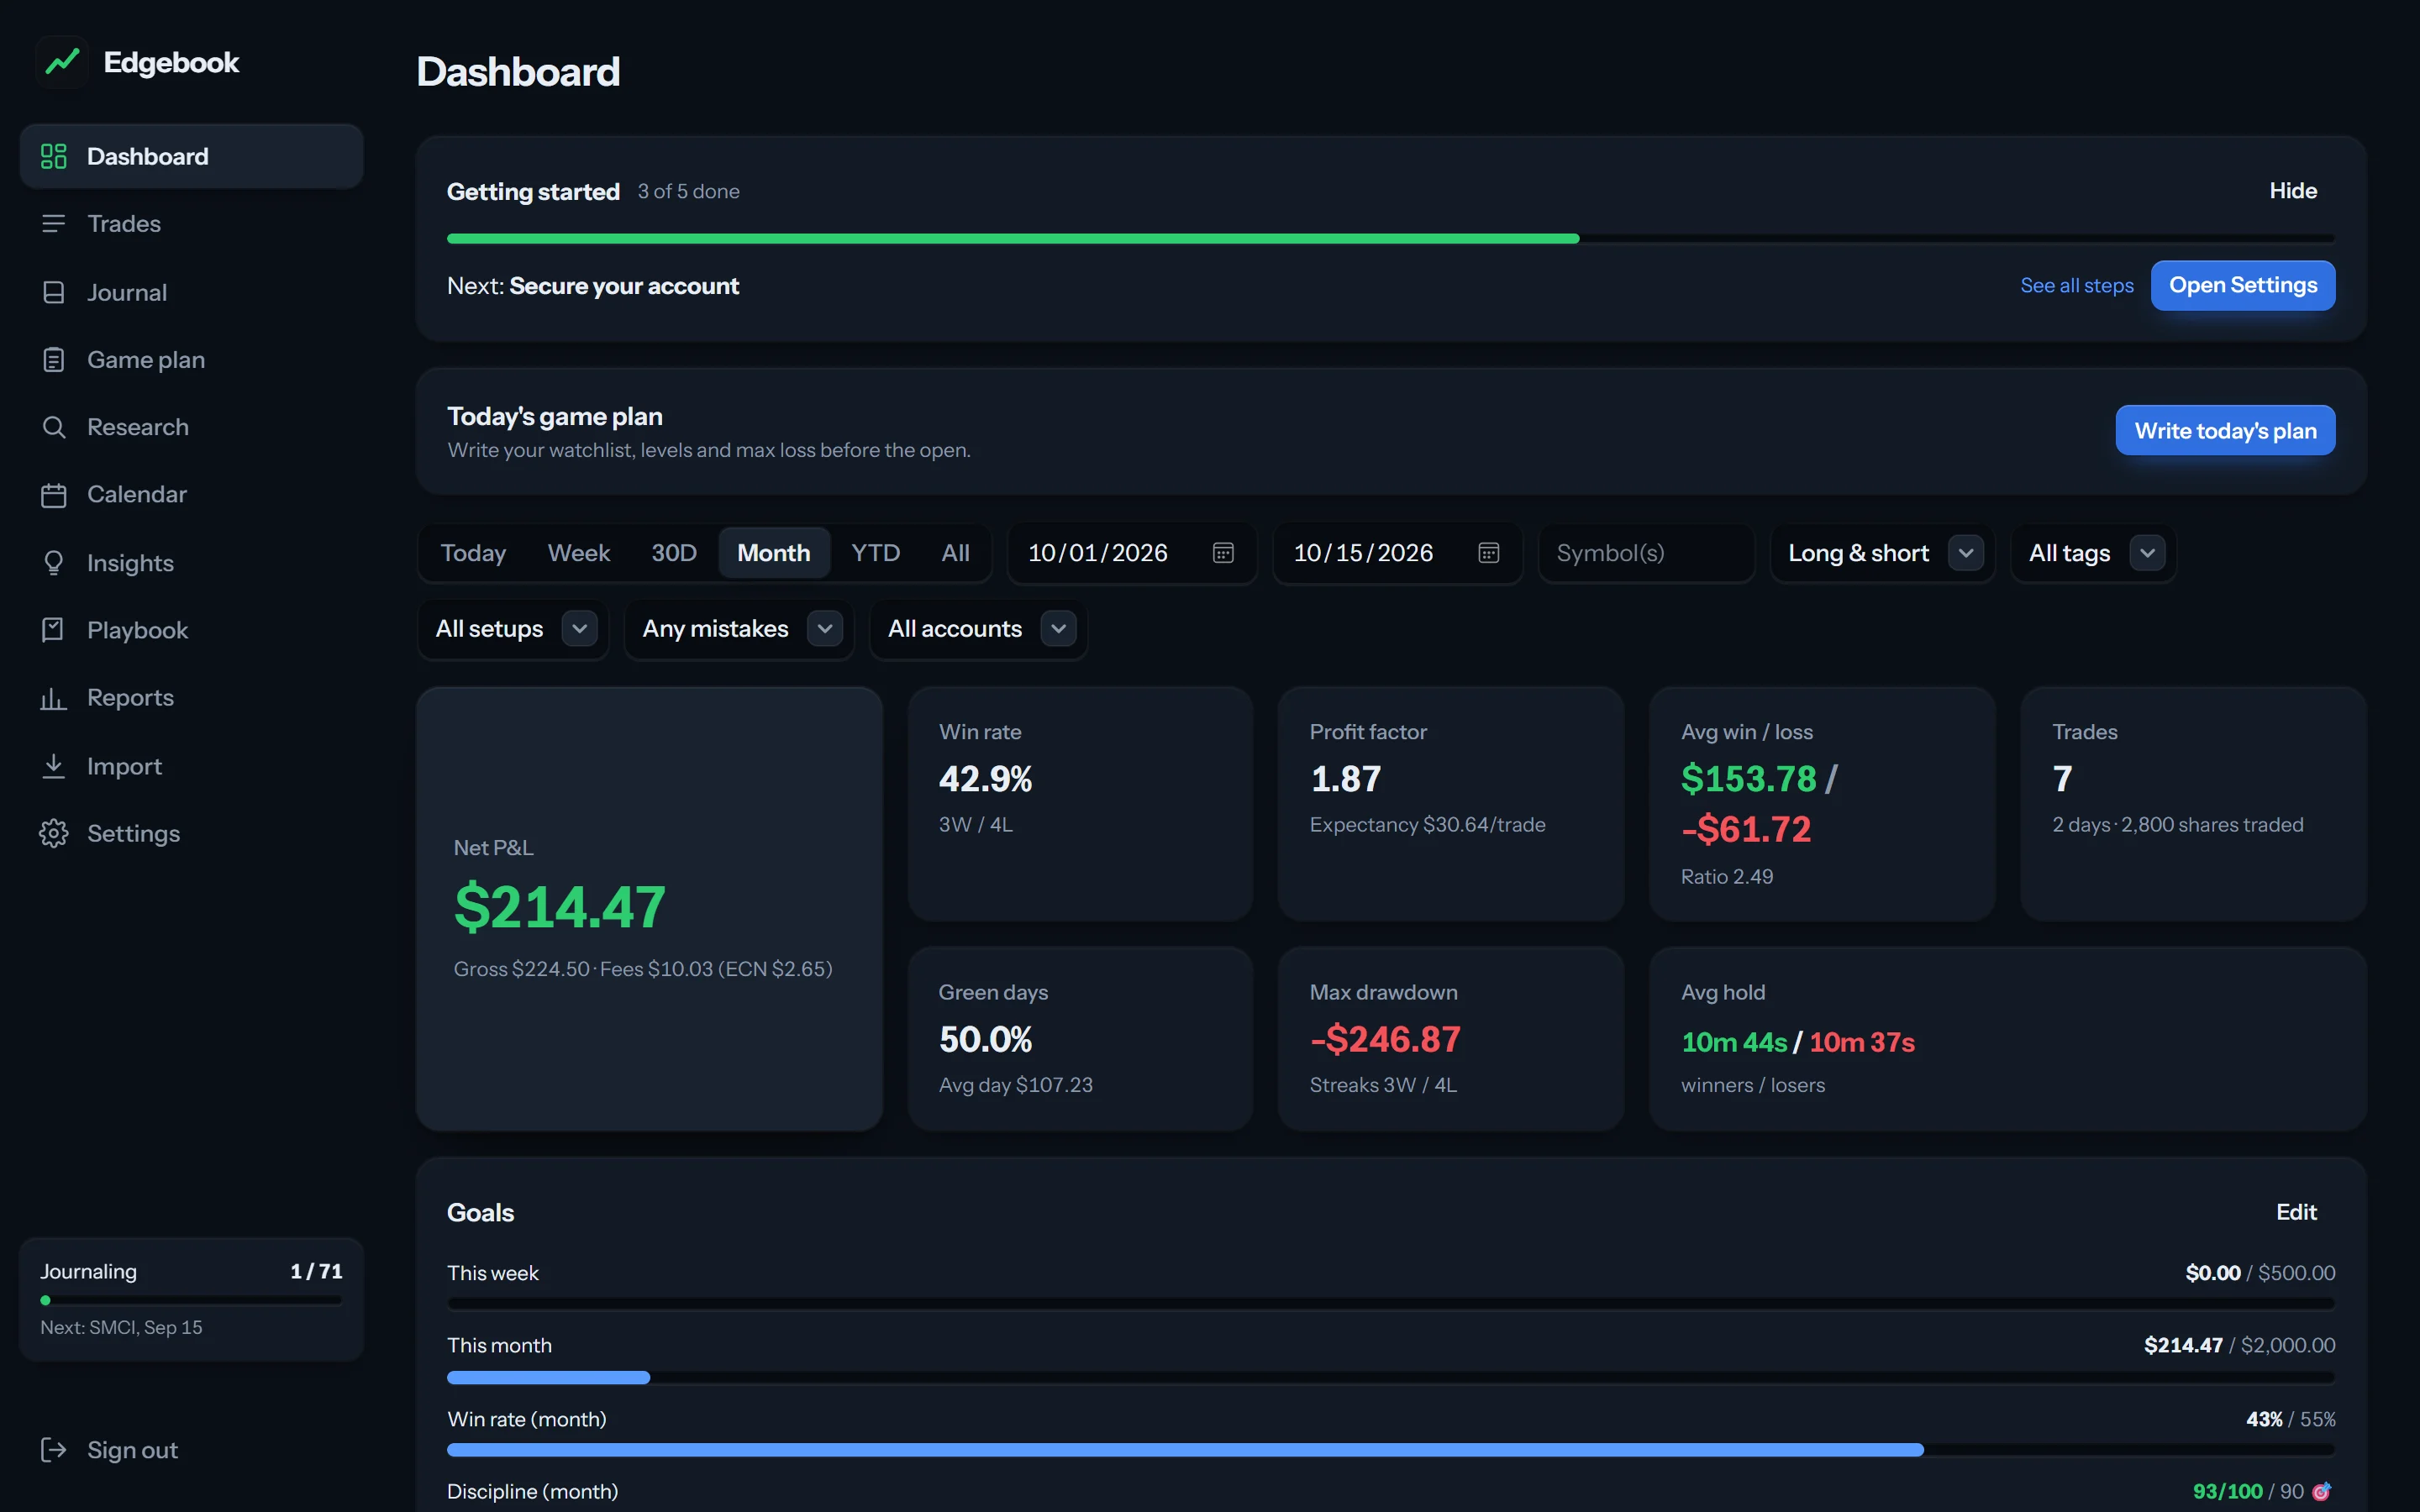The image size is (2420, 1512).
Task: Click the Trades list icon
Action: coord(53,223)
